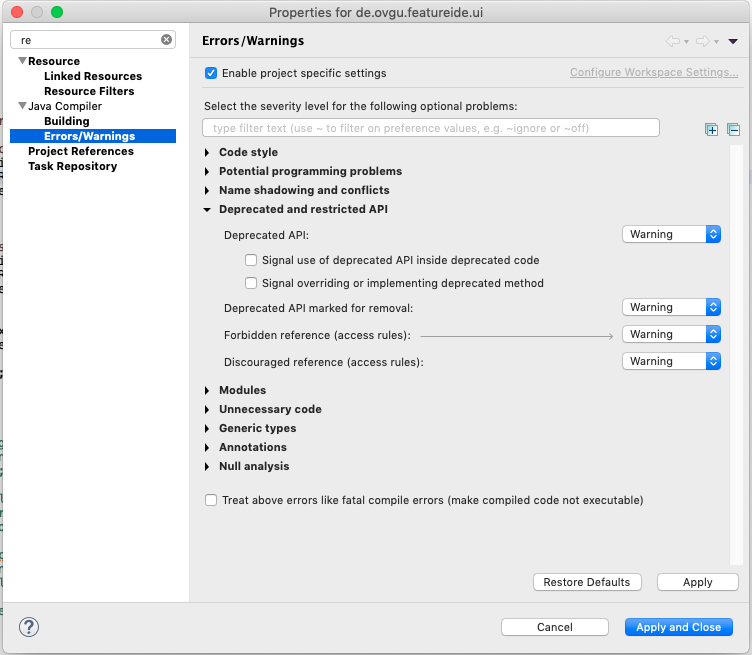This screenshot has width=752, height=655.
Task: Click the Apply button
Action: tap(697, 582)
